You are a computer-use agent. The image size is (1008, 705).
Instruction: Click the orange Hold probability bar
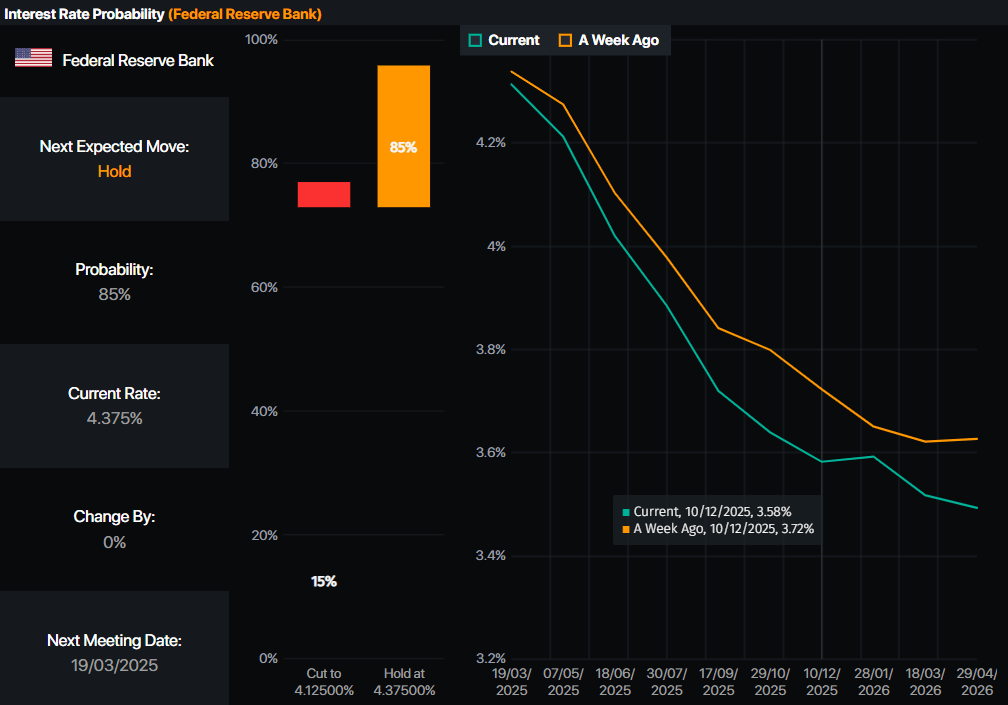click(x=403, y=136)
